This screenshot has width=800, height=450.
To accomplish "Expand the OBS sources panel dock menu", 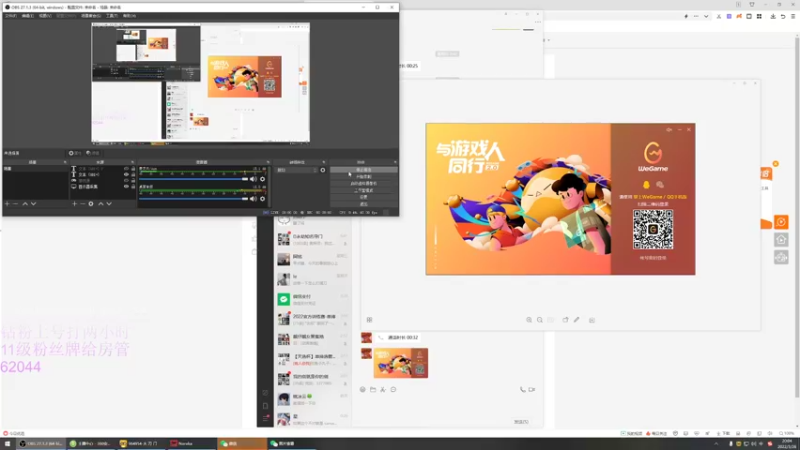I will [132, 162].
